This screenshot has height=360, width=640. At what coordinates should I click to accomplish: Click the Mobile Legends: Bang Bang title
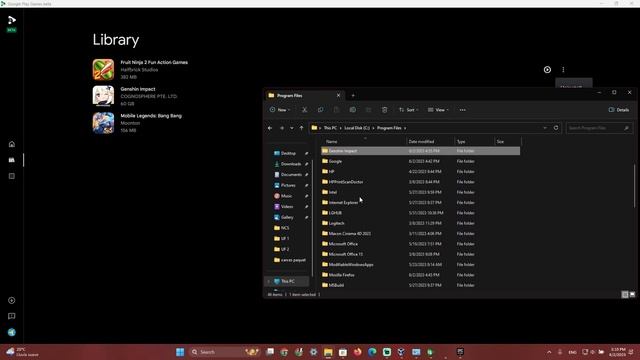point(151,116)
